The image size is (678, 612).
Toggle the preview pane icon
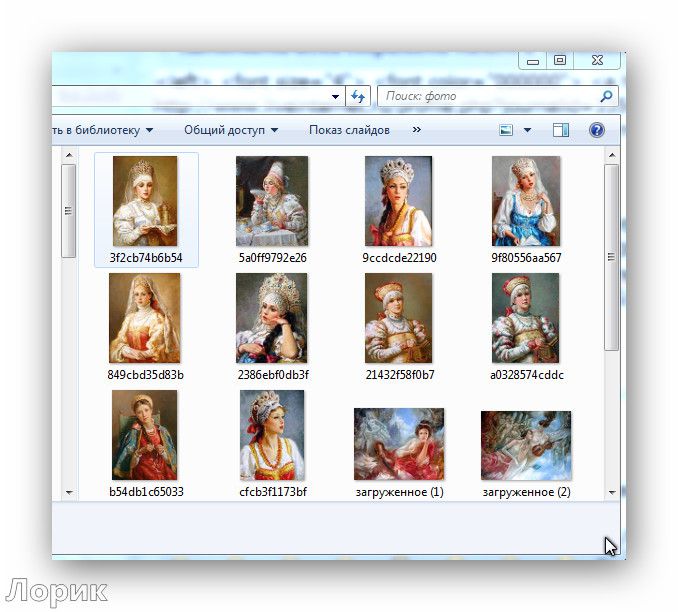tap(561, 130)
